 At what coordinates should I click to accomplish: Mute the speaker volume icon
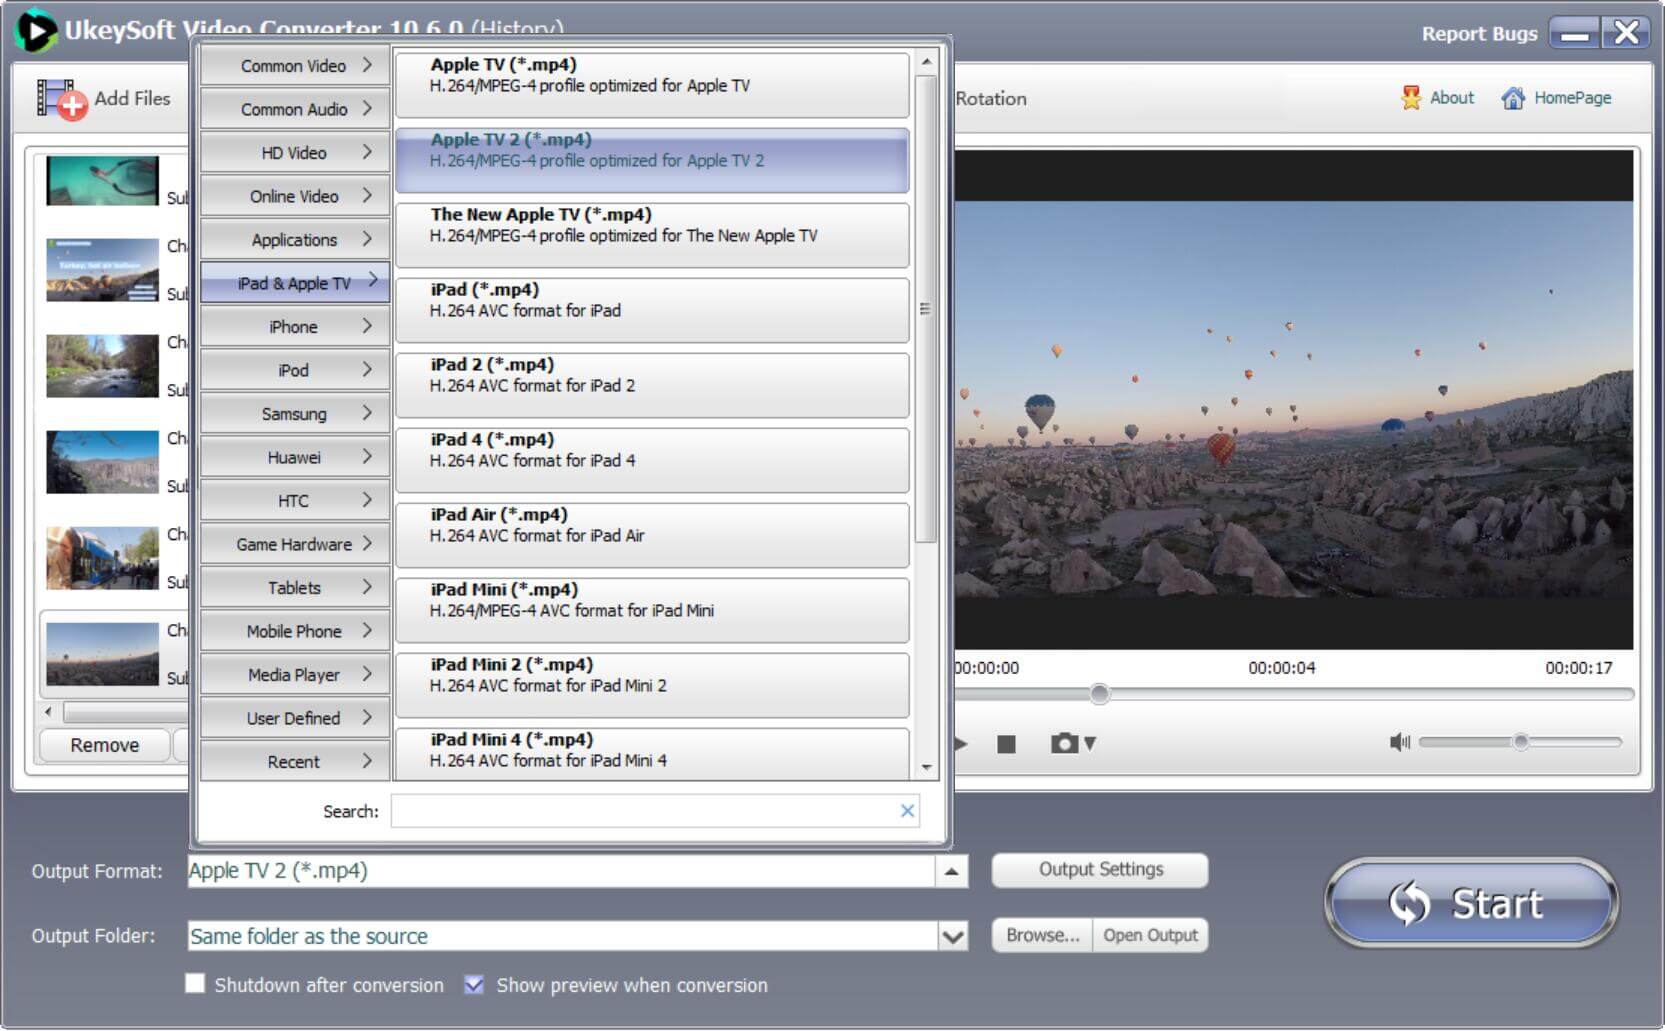1399,742
